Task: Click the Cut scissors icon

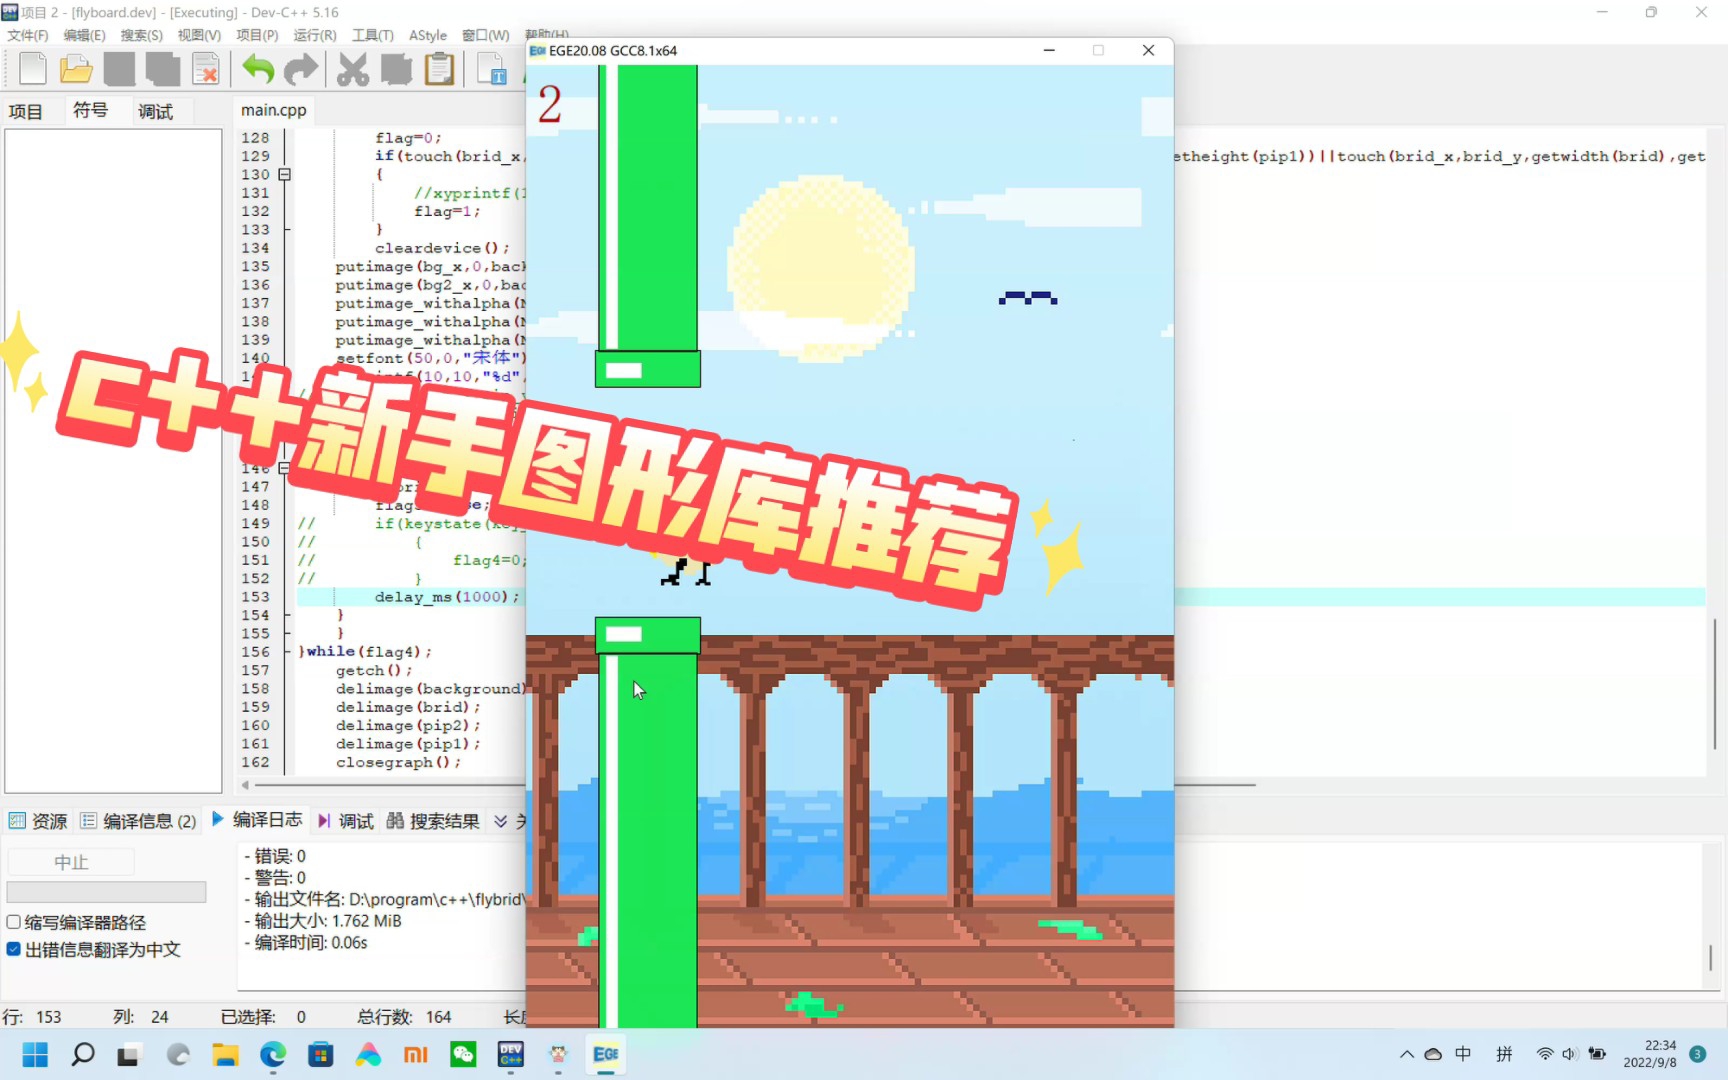Action: point(352,69)
